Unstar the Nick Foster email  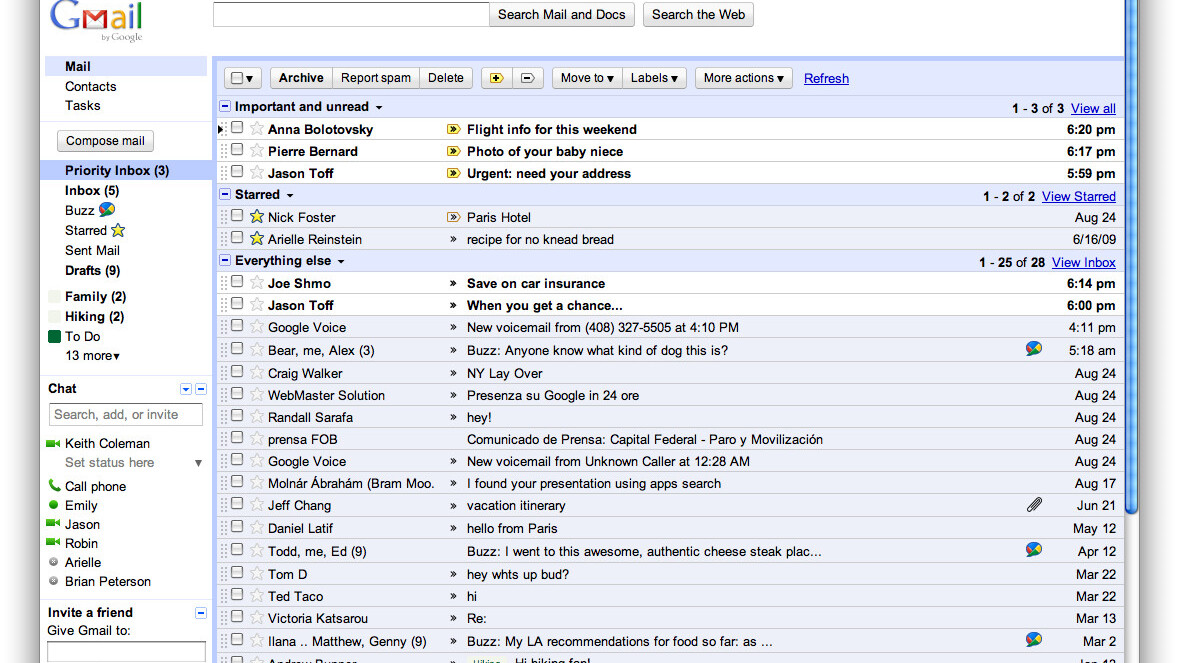[x=257, y=217]
